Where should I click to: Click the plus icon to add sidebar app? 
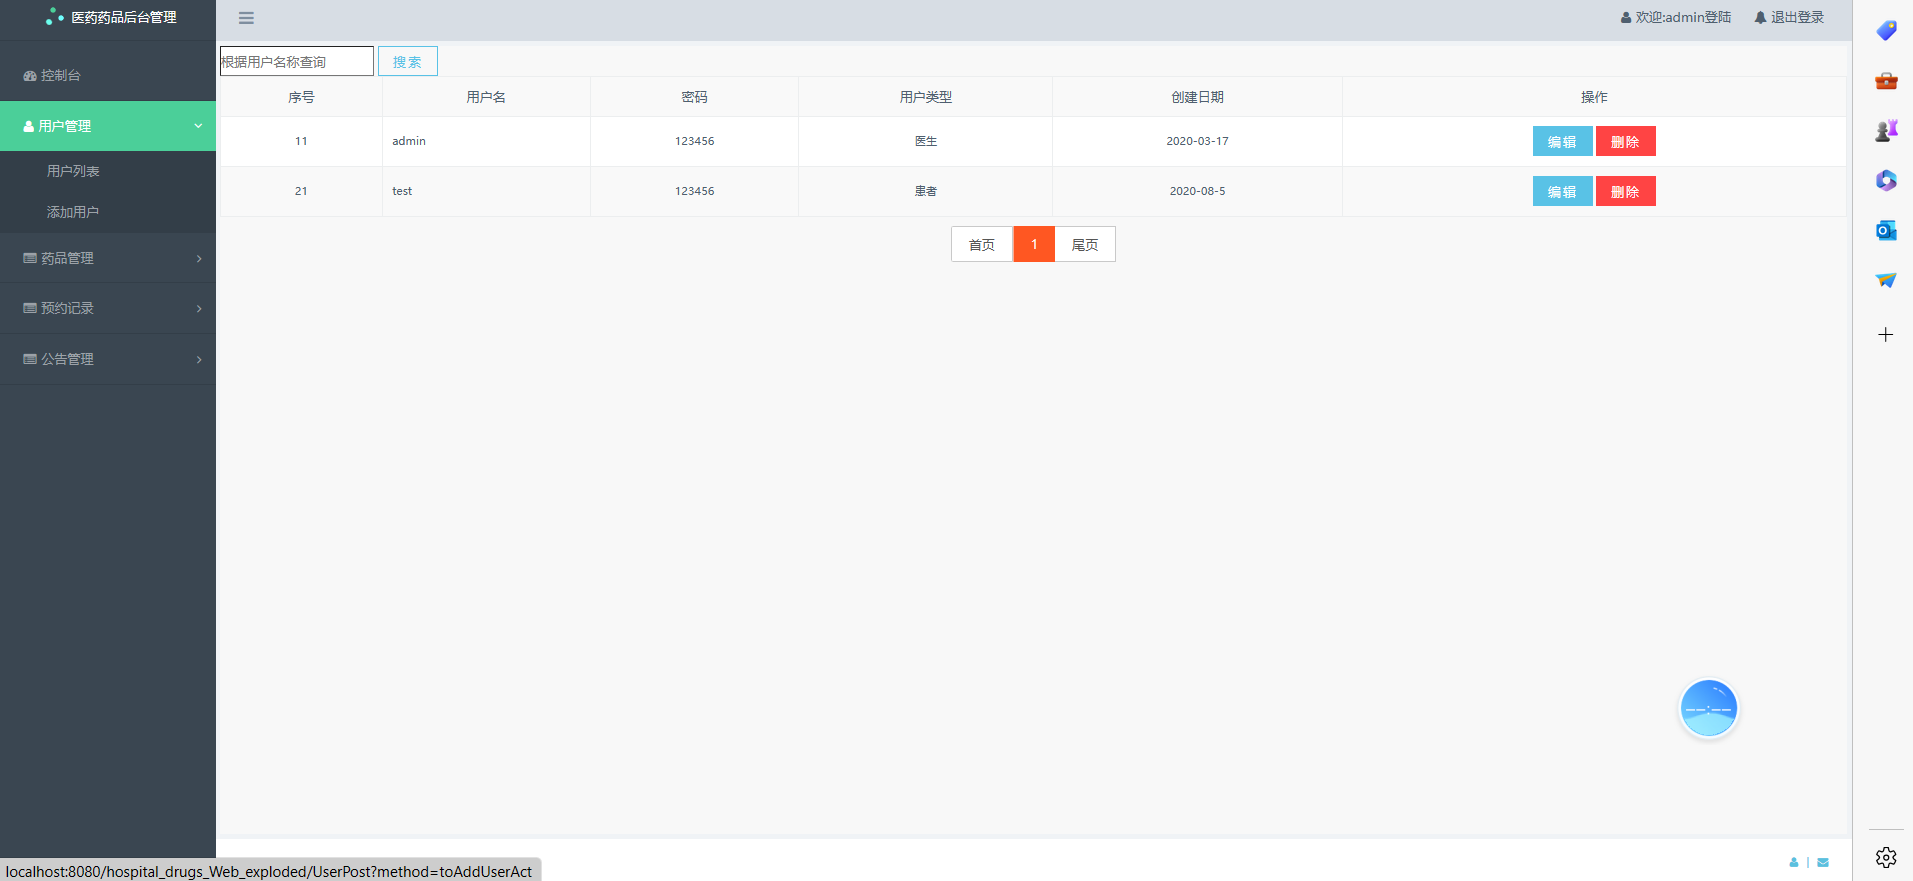1886,335
